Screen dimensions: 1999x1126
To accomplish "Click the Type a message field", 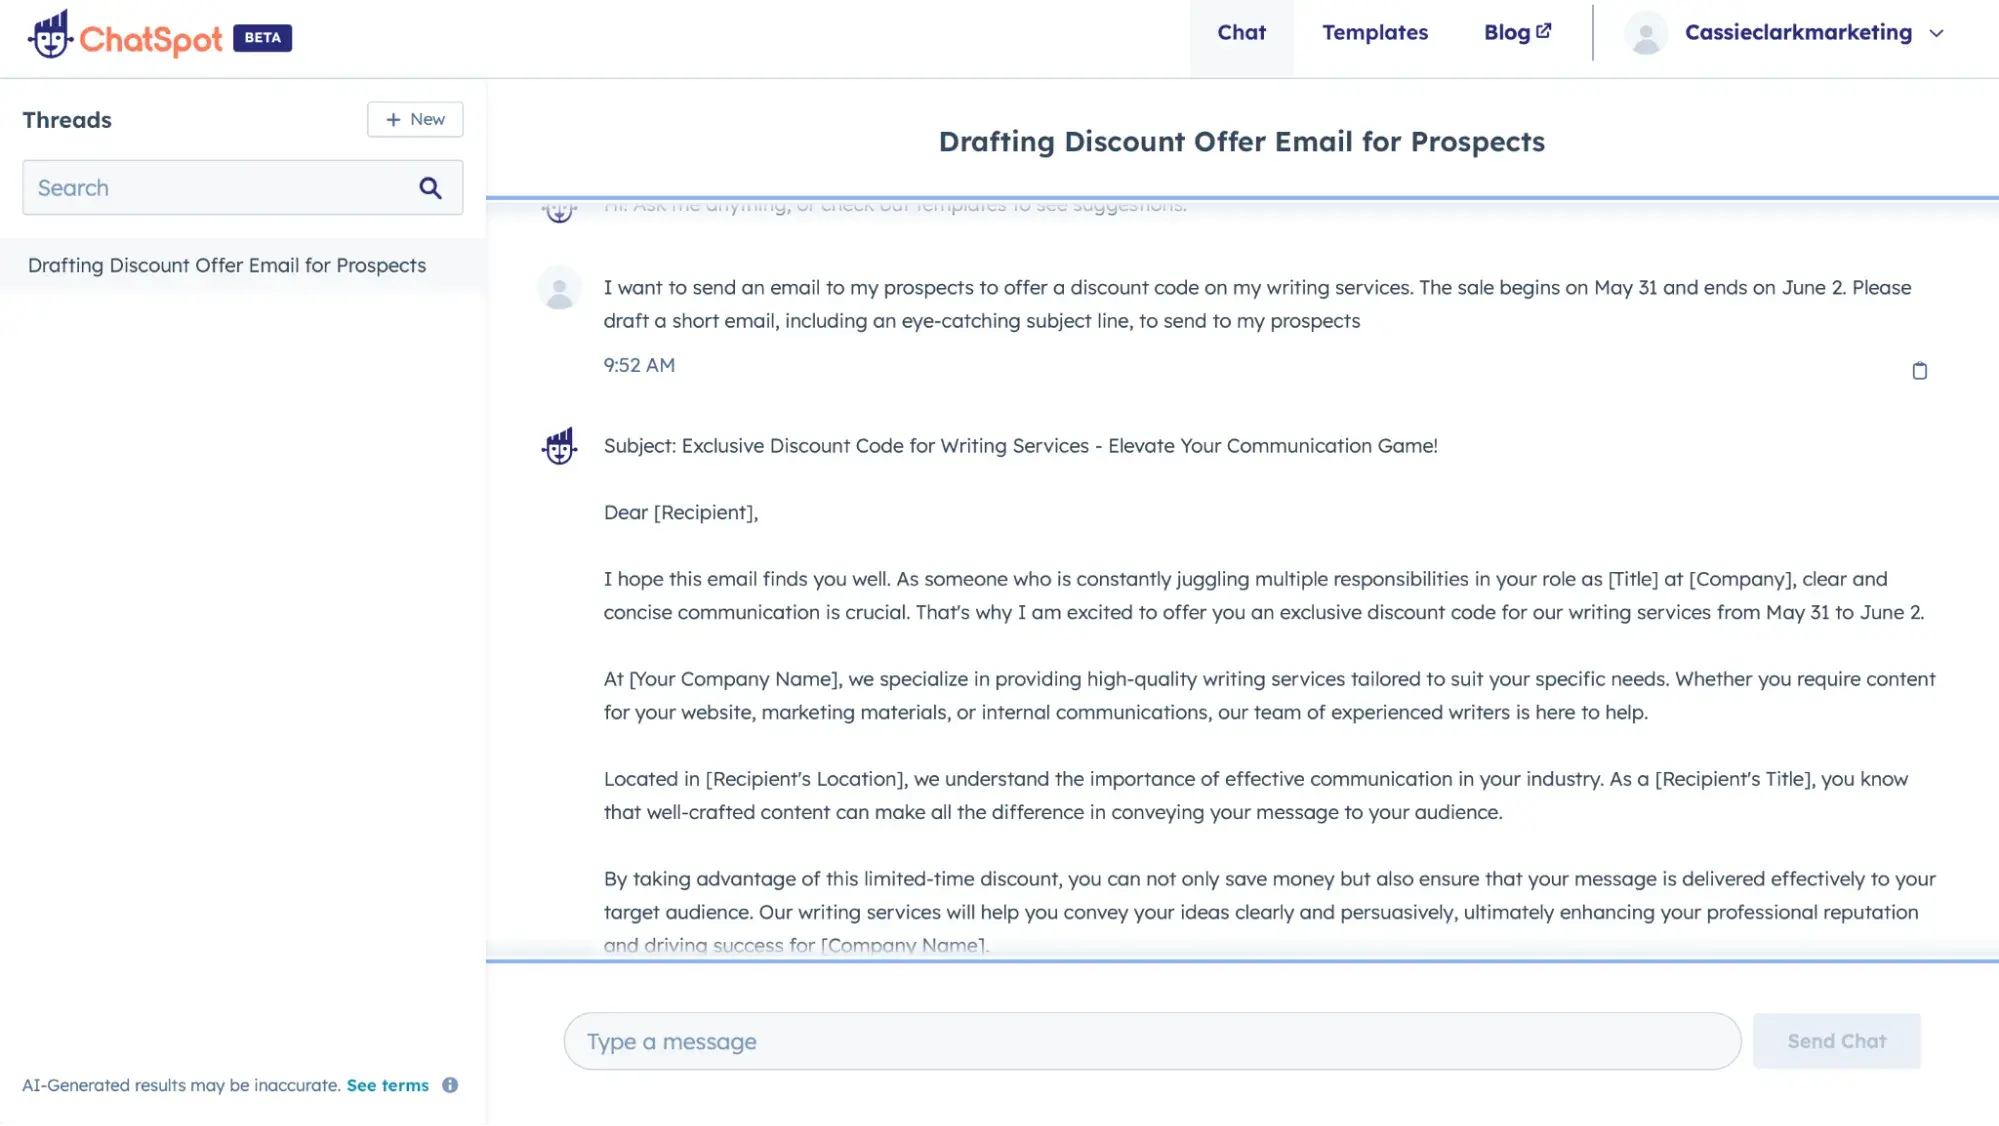I will point(1152,1041).
